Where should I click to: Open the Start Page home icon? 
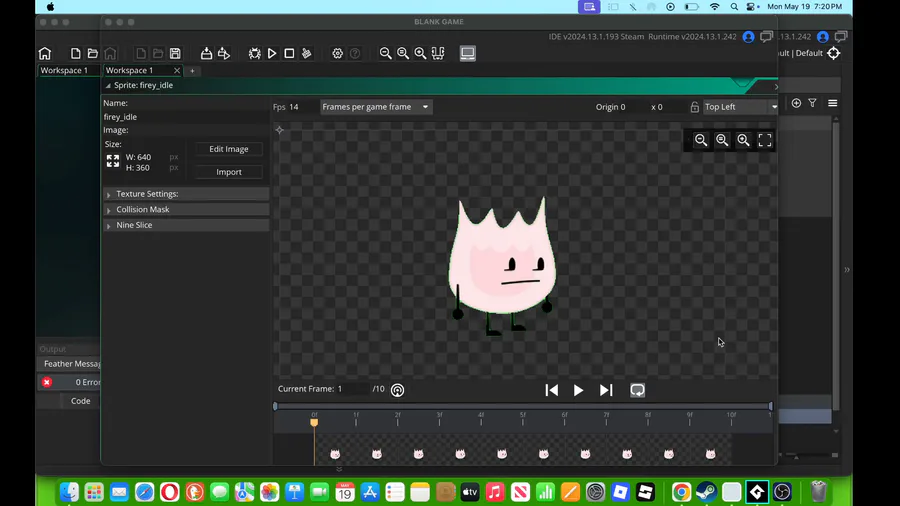pyautogui.click(x=45, y=53)
